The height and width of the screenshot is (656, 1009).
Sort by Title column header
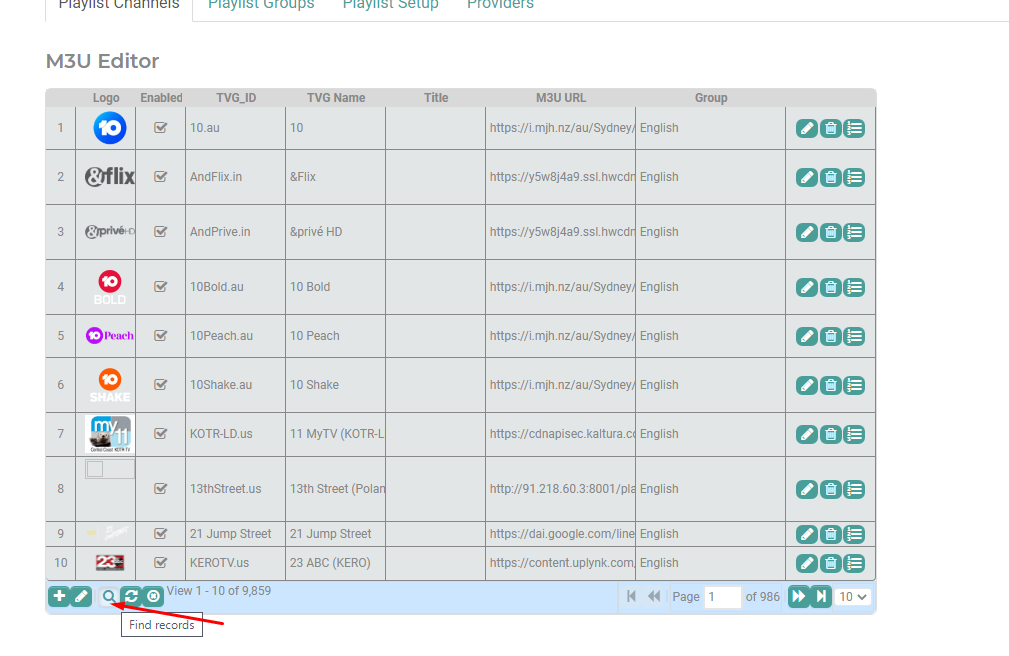436,98
